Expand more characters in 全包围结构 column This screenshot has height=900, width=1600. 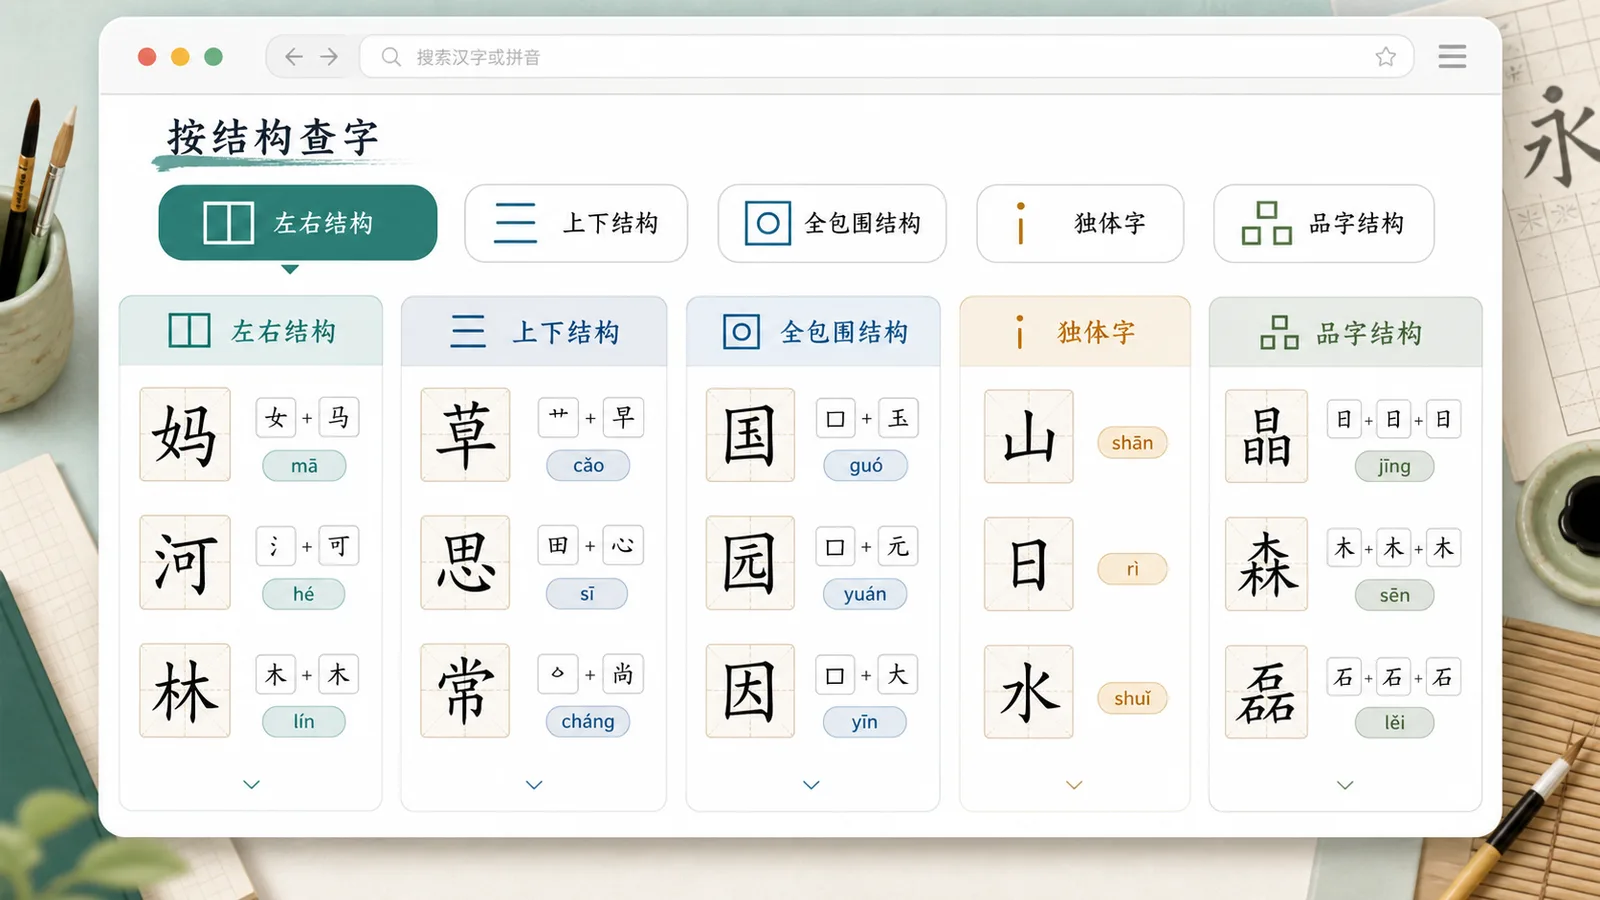811,785
